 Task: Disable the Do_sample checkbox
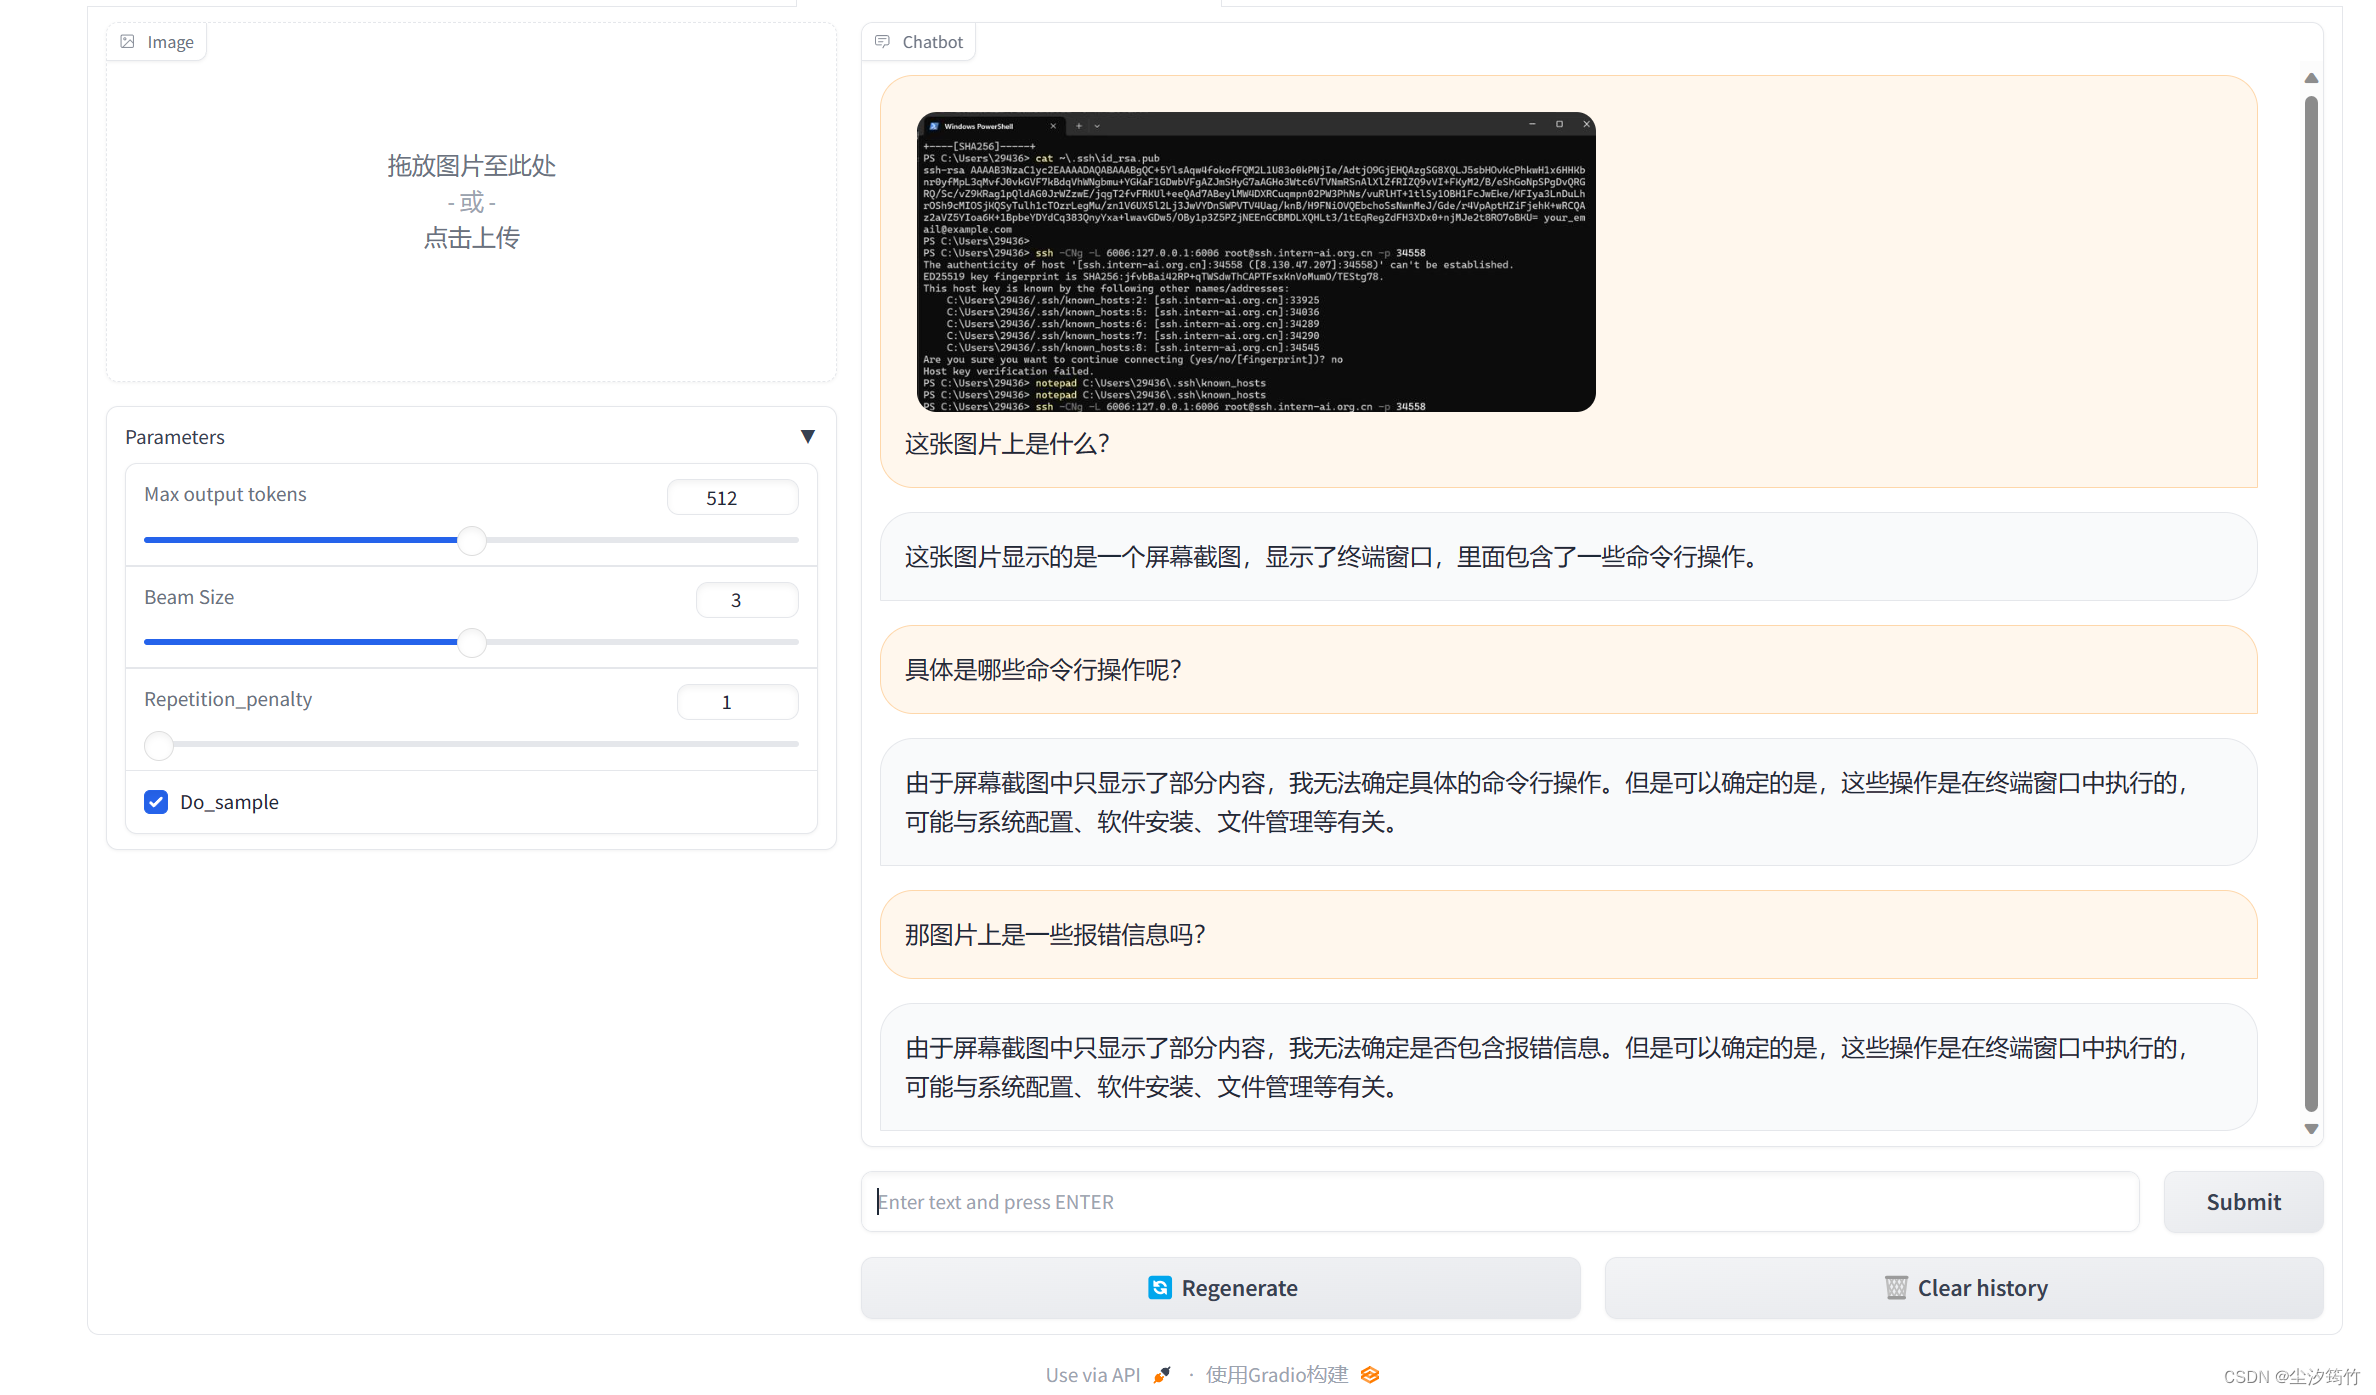(x=156, y=802)
